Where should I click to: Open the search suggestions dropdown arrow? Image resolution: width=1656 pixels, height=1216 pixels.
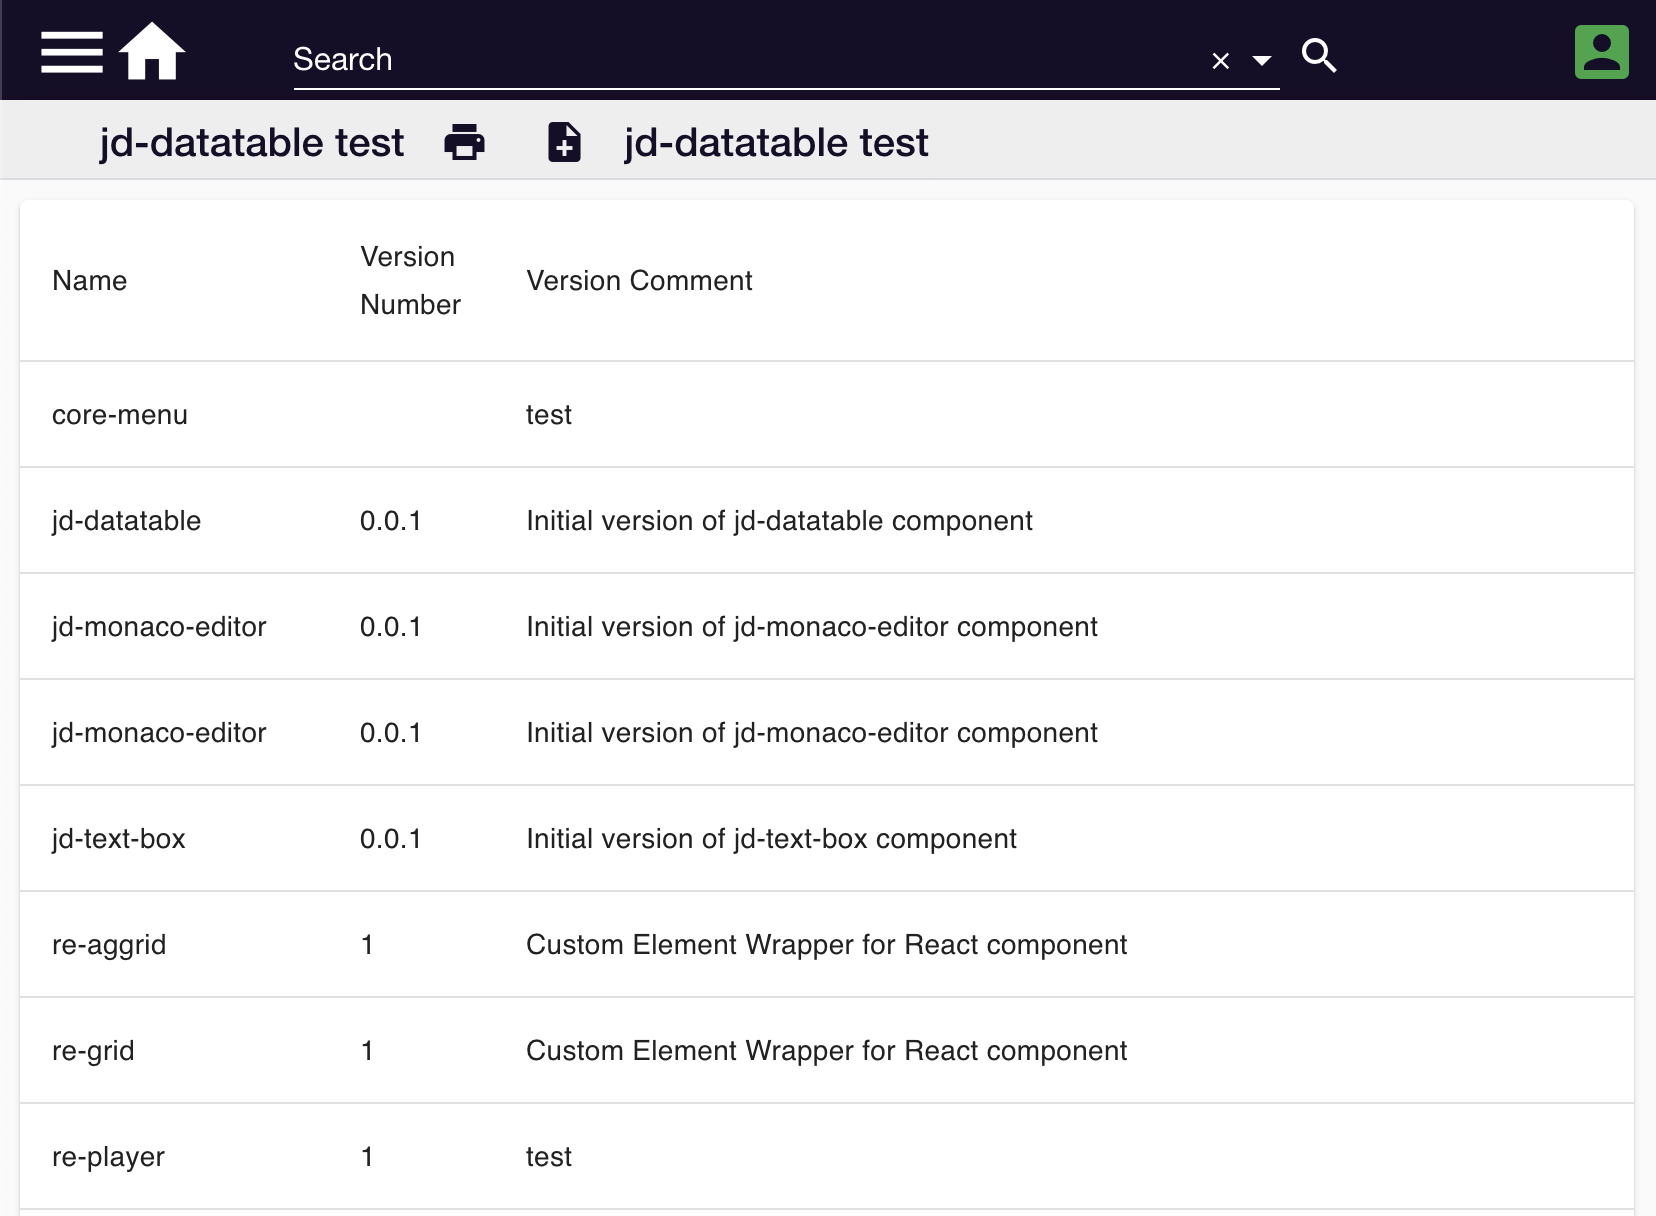tap(1263, 60)
